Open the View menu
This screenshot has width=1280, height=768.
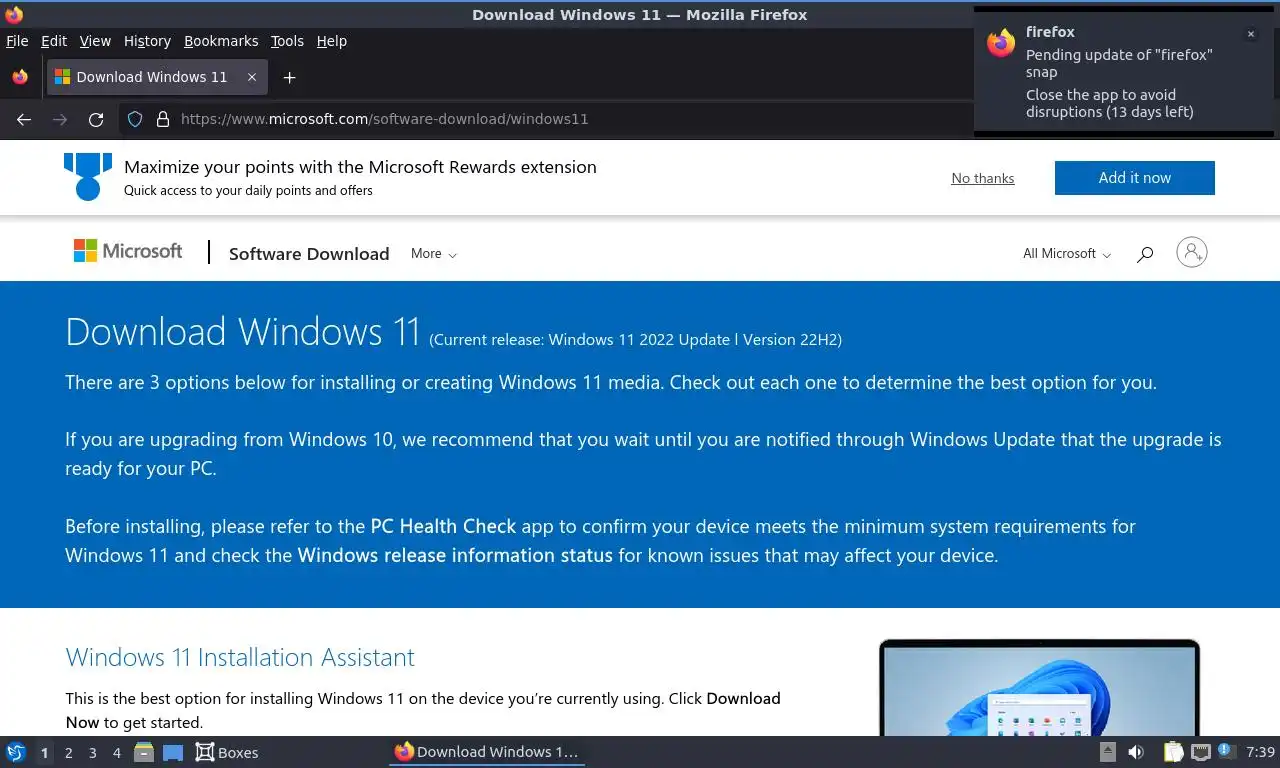[95, 41]
